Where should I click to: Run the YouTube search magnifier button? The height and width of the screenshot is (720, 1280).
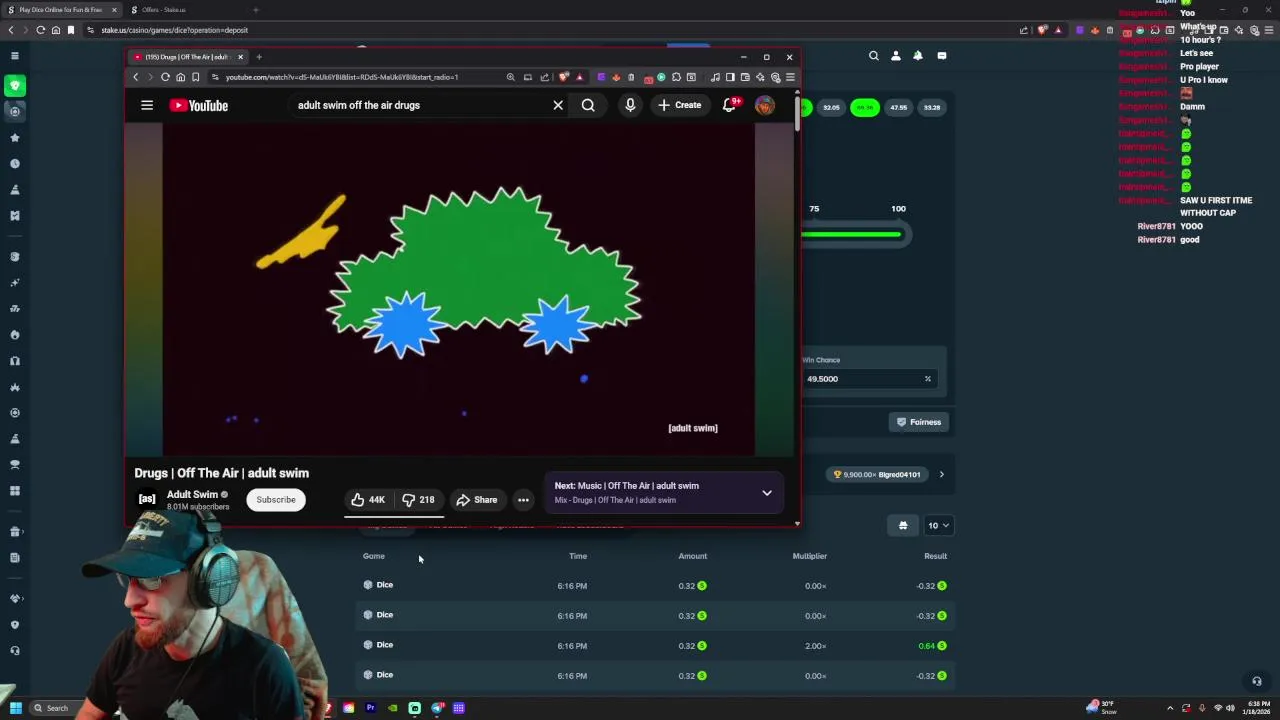tap(588, 105)
